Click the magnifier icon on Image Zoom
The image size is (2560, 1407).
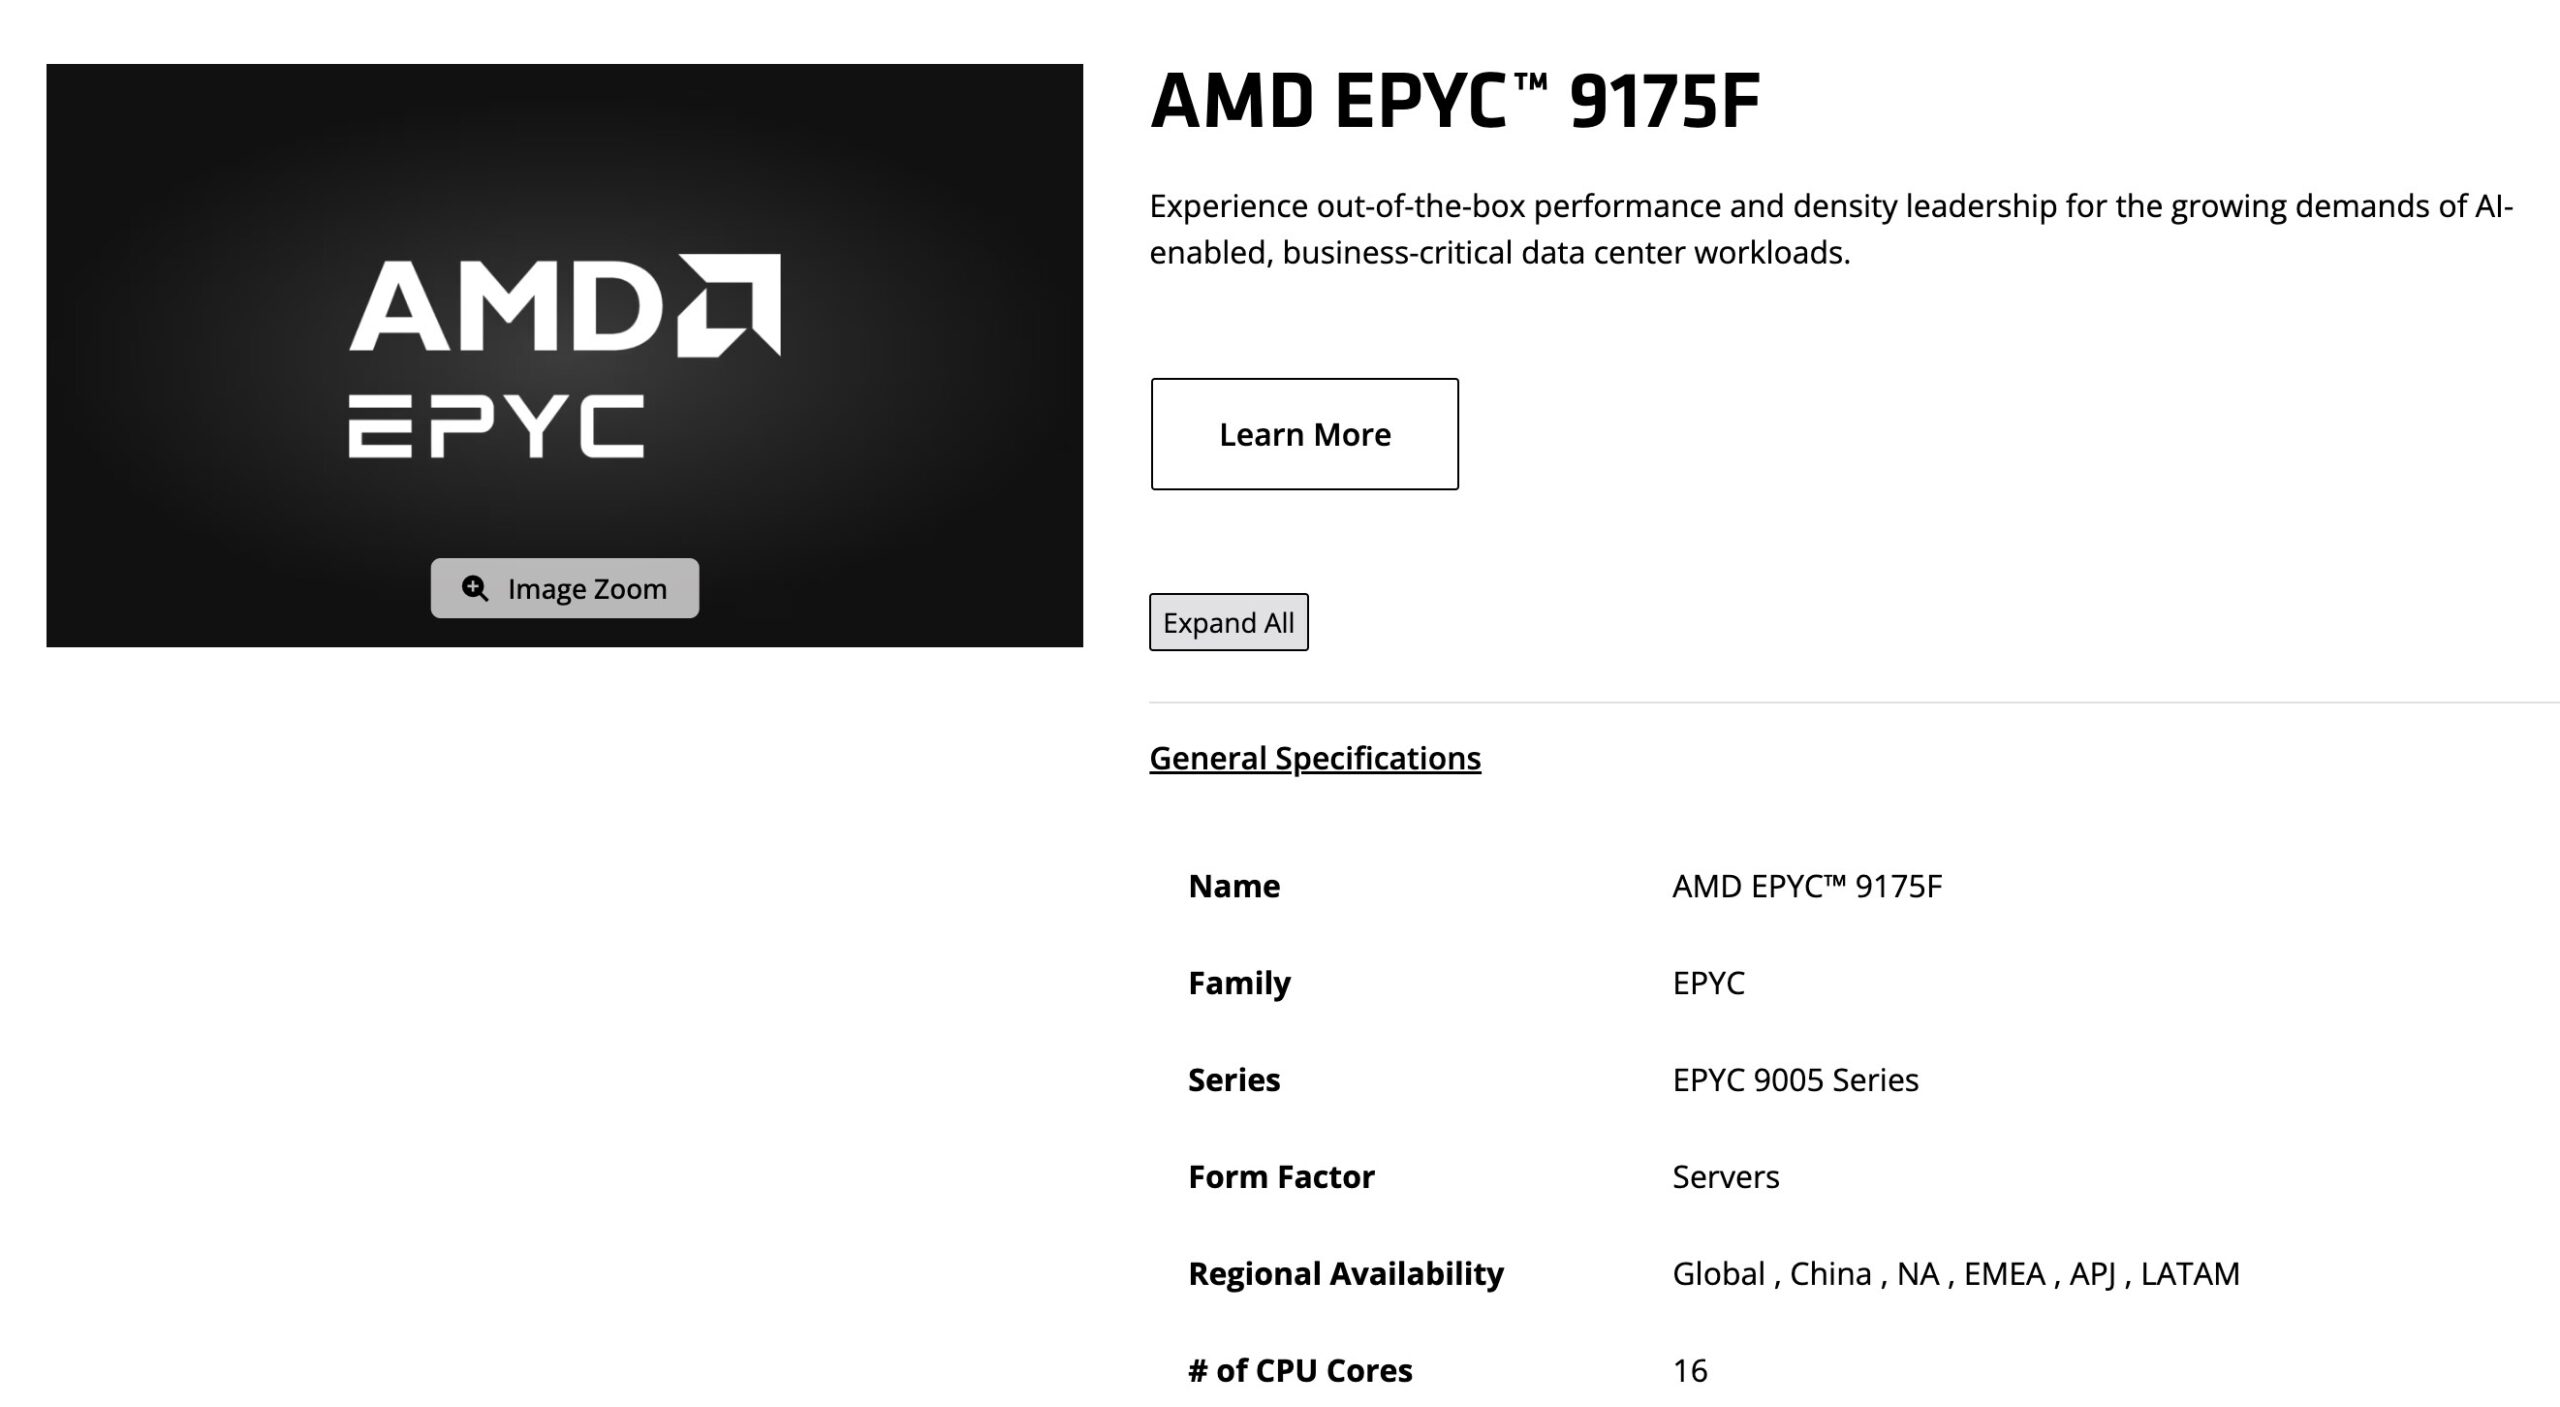pyautogui.click(x=475, y=588)
